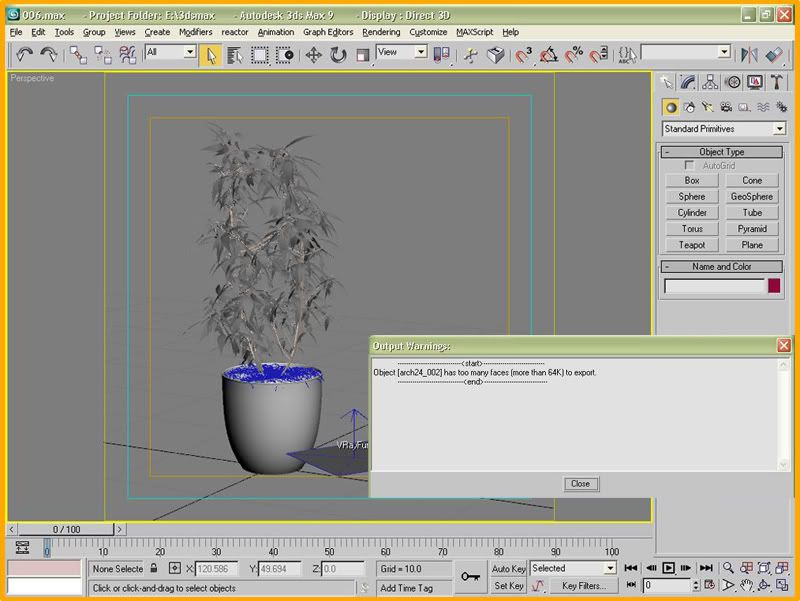
Task: Click the Play Animation button
Action: pyautogui.click(x=668, y=568)
